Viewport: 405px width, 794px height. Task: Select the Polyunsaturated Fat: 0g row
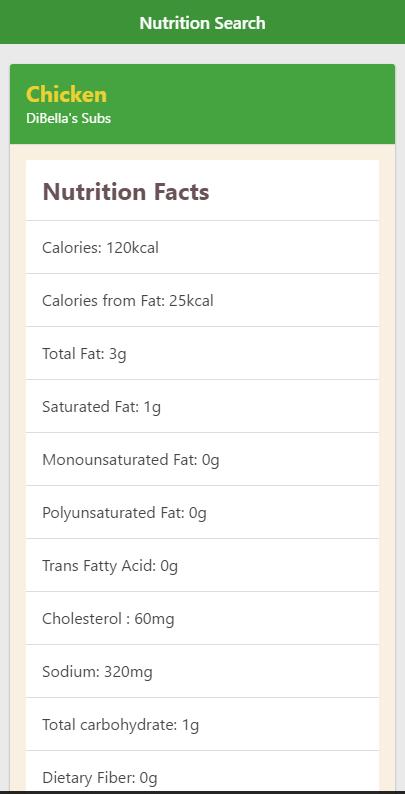click(202, 512)
